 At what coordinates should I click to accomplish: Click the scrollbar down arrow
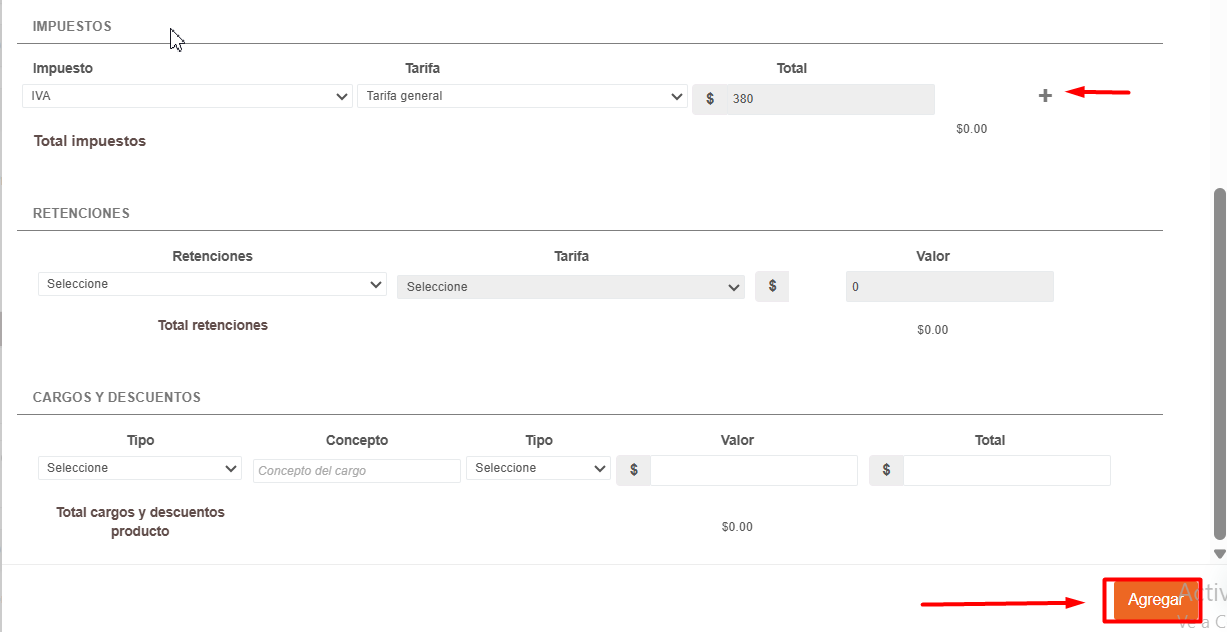[1219, 553]
